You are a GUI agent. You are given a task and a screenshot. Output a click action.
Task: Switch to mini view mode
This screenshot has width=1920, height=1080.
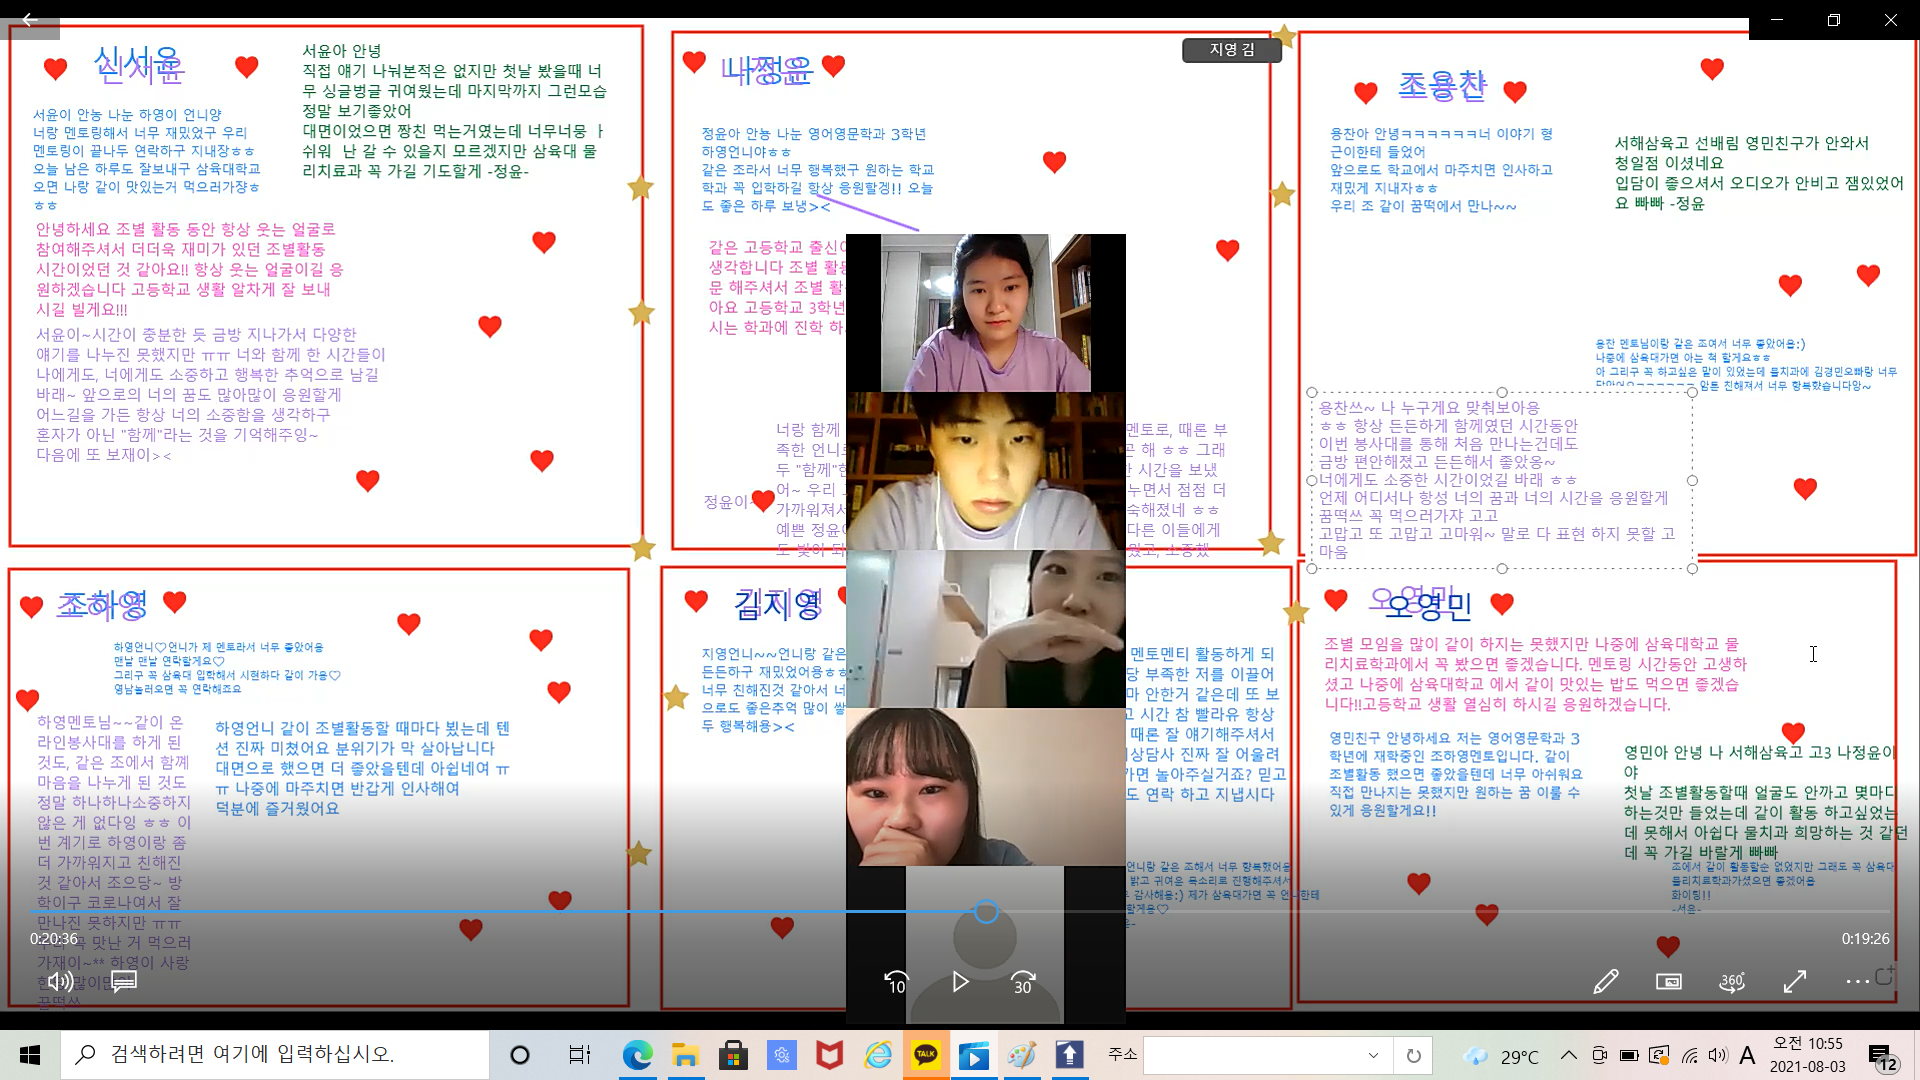[1668, 982]
